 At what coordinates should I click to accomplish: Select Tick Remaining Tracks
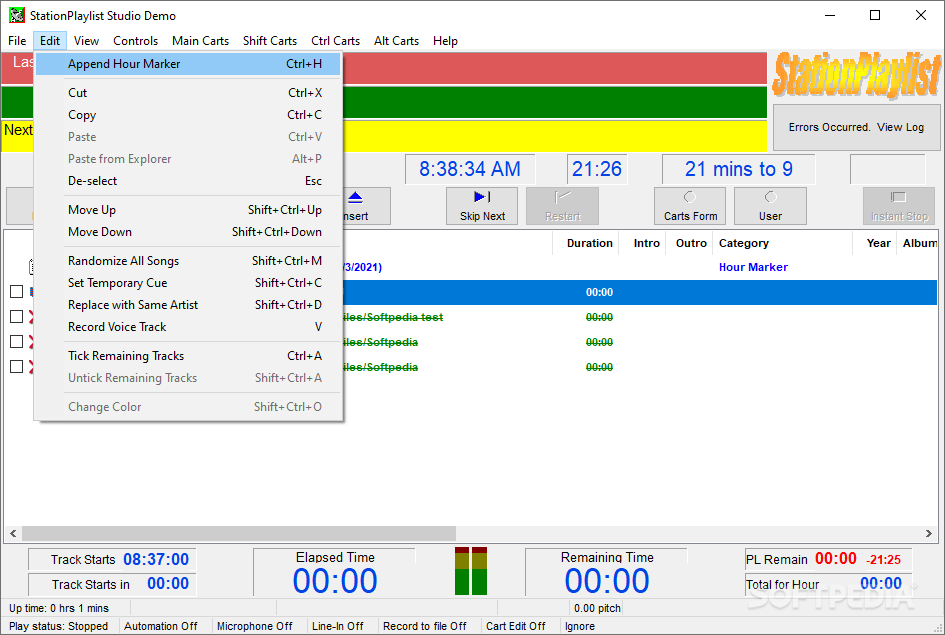(188, 356)
